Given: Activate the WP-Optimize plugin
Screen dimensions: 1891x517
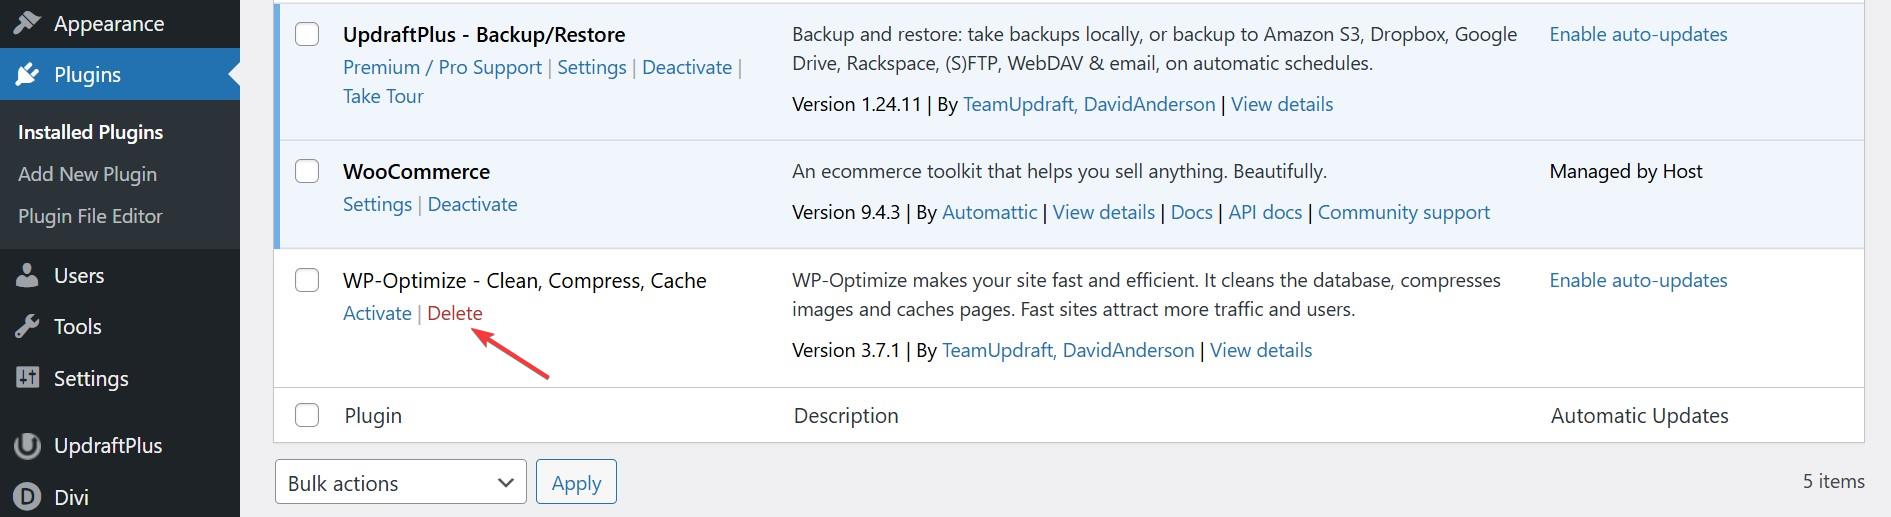Looking at the screenshot, I should pos(377,313).
